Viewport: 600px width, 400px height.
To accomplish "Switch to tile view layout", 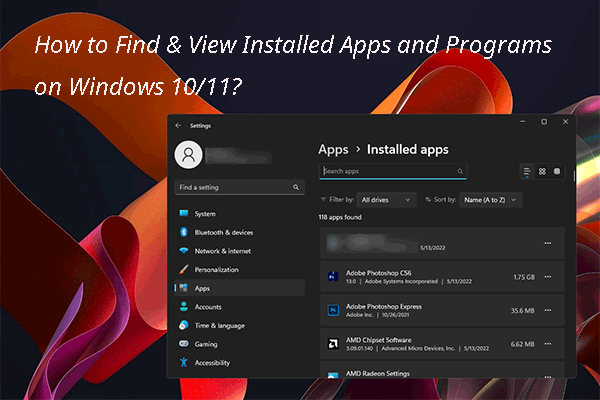I will [x=556, y=171].
